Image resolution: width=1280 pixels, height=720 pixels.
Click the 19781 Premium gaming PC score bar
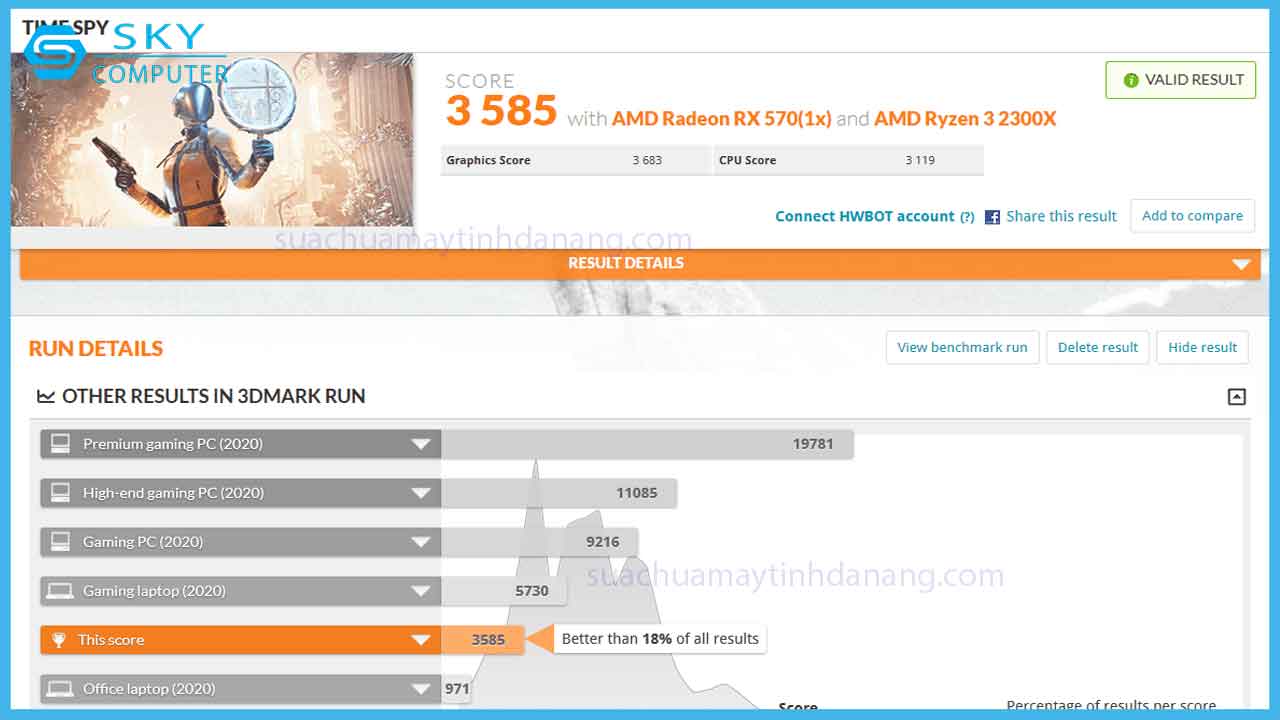coord(647,444)
